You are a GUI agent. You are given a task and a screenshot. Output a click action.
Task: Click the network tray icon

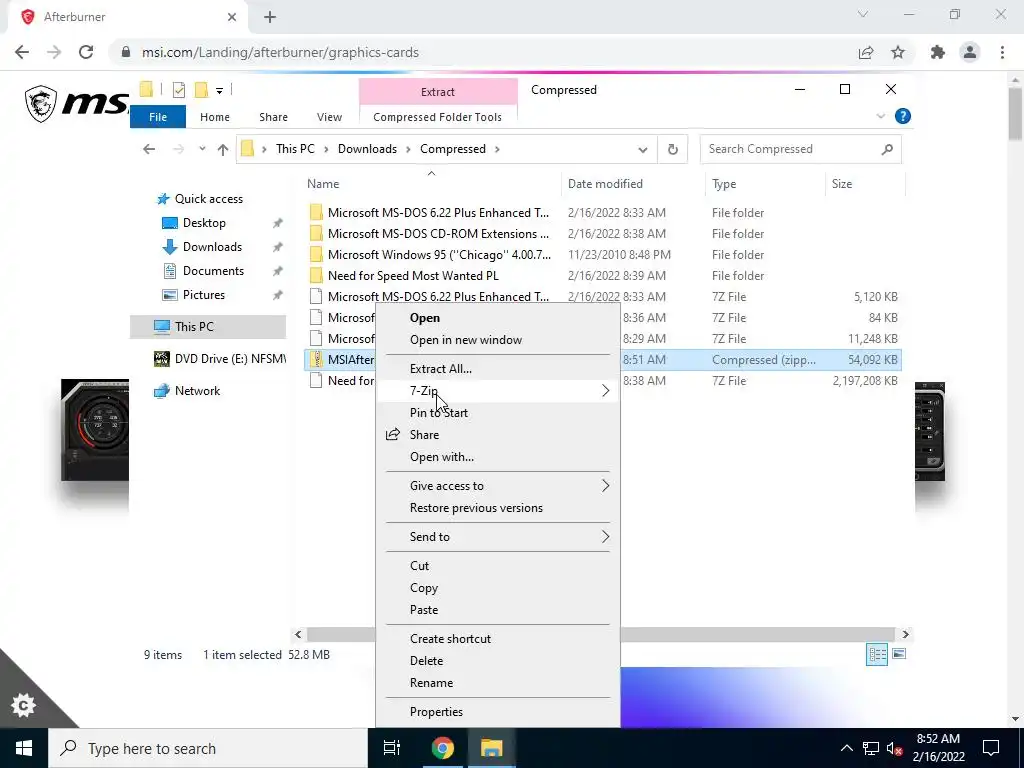pos(871,748)
